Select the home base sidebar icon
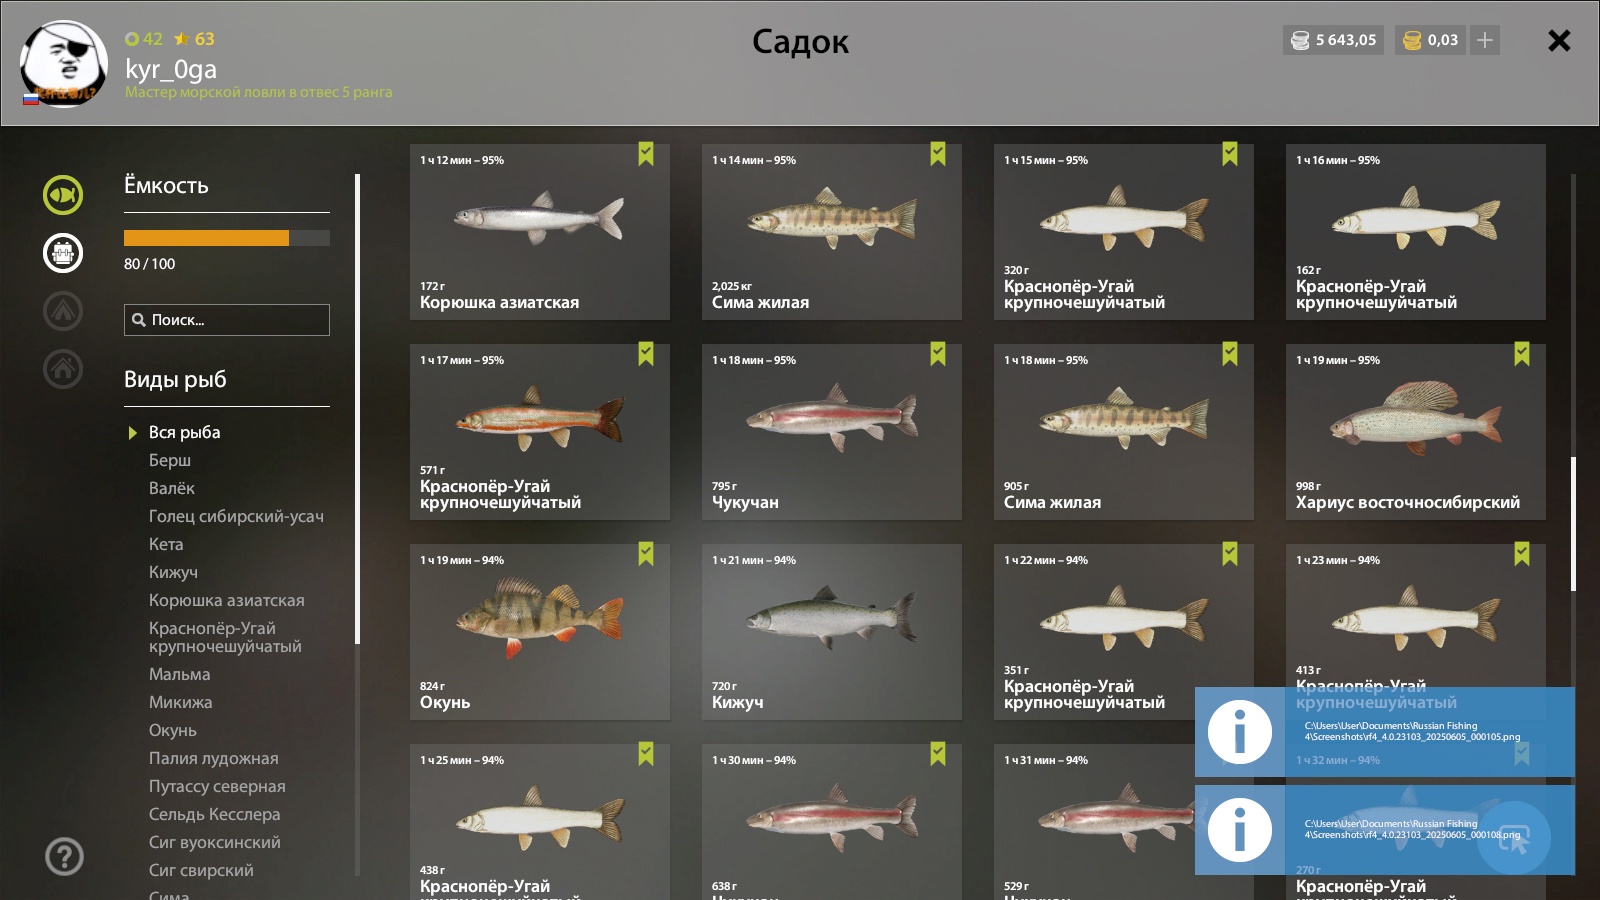 tap(63, 369)
